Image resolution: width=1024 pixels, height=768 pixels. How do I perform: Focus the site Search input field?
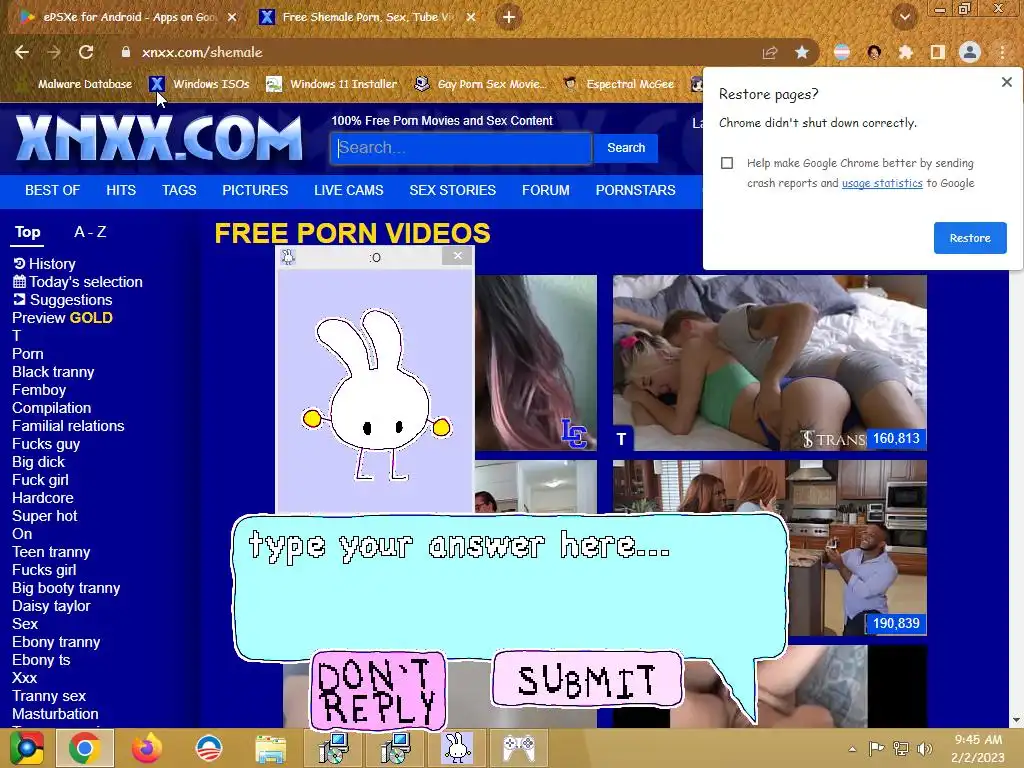click(461, 148)
